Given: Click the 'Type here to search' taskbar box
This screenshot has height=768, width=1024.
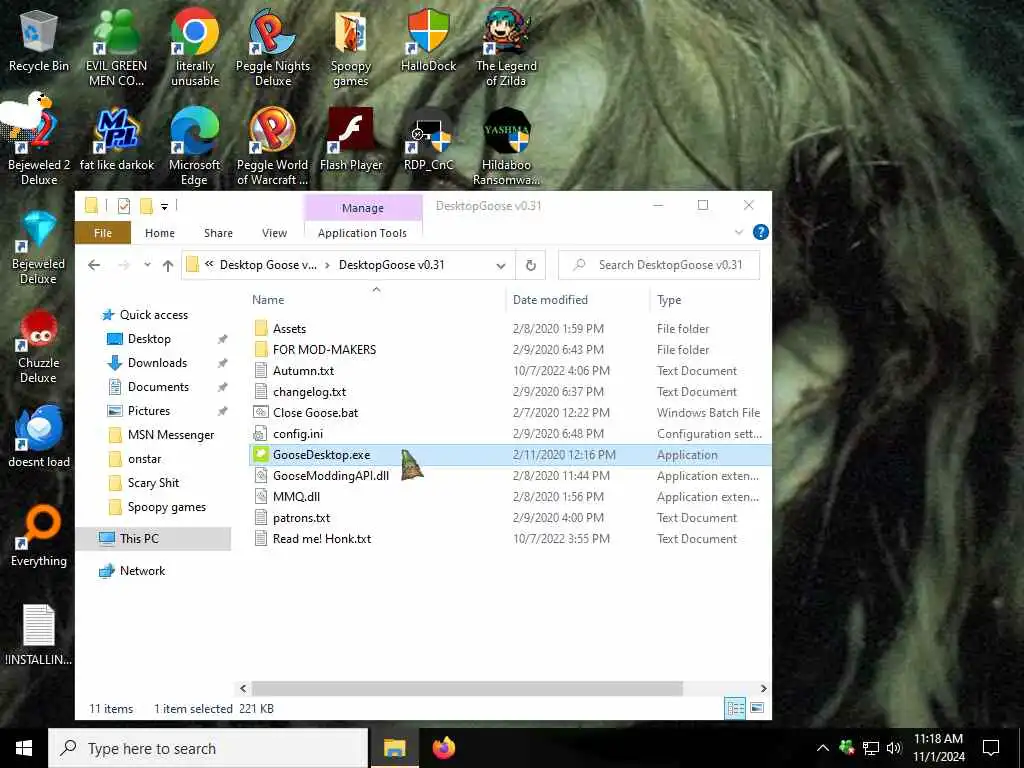Looking at the screenshot, I should (x=208, y=748).
